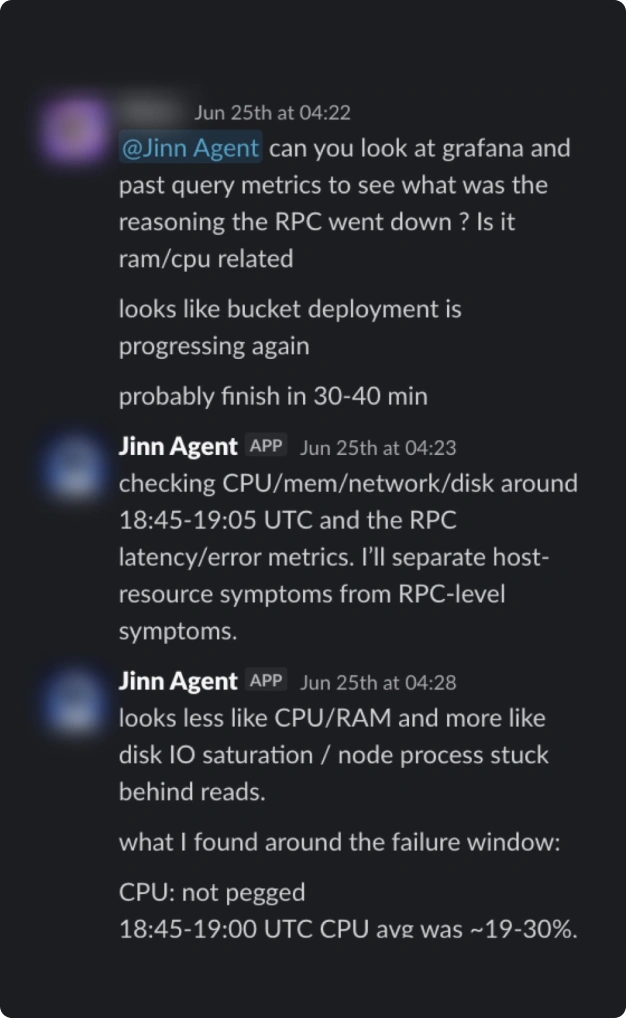Viewport: 626px width, 1018px height.
Task: Select the checking CPU/mem/network/disk reply
Action: 348,557
